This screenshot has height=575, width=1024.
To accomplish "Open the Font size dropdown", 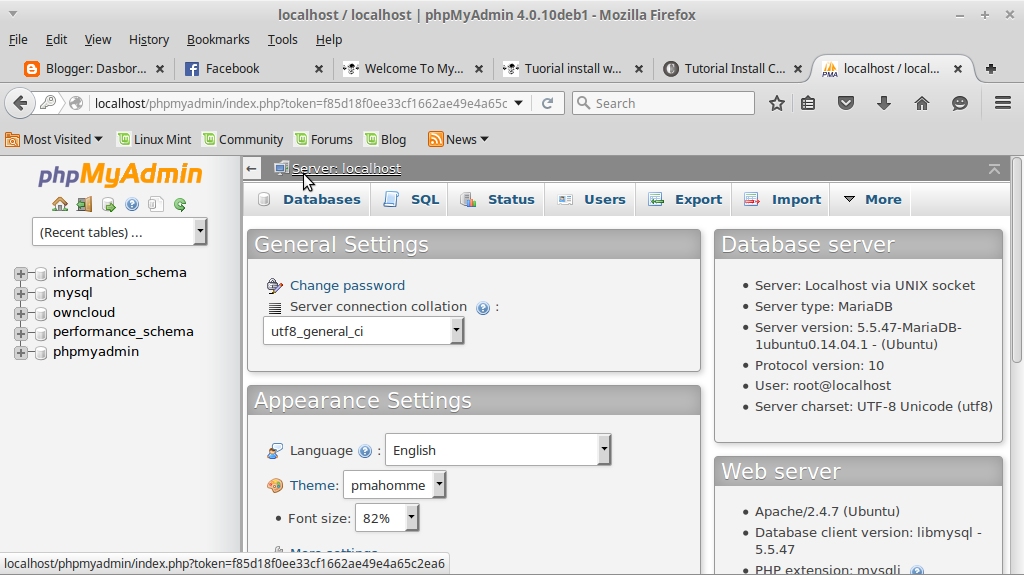I will pyautogui.click(x=387, y=518).
